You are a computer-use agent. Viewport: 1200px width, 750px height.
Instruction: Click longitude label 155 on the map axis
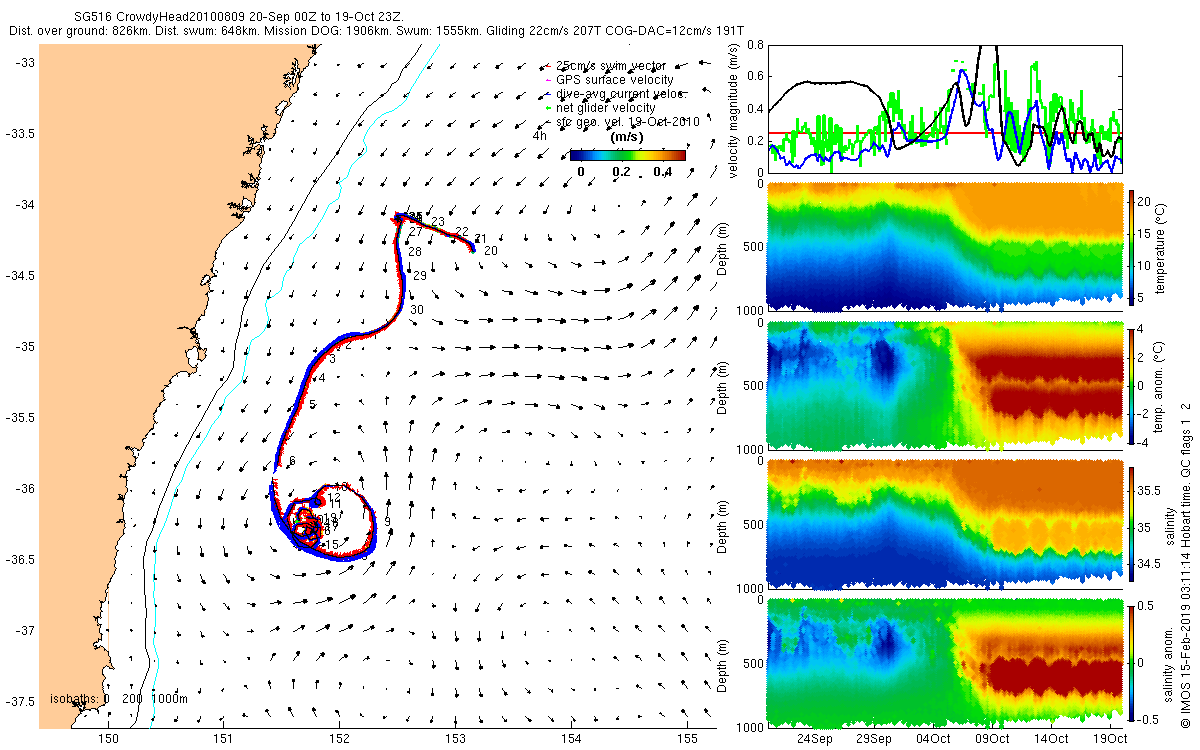click(687, 739)
